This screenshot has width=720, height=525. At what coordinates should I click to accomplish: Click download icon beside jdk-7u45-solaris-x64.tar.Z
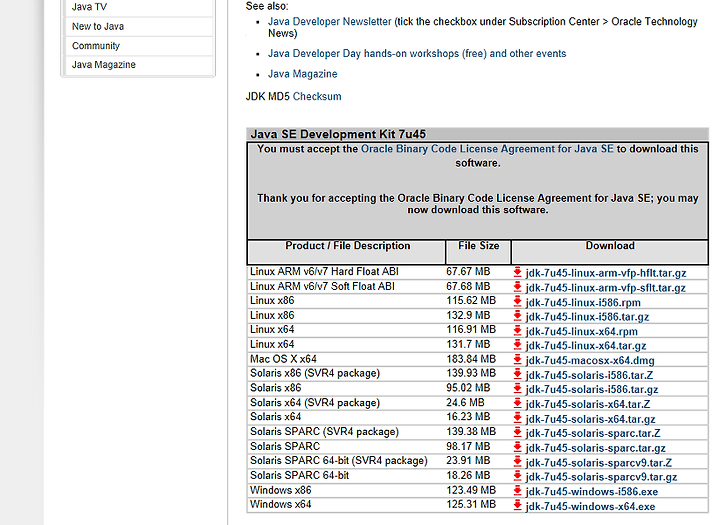518,404
